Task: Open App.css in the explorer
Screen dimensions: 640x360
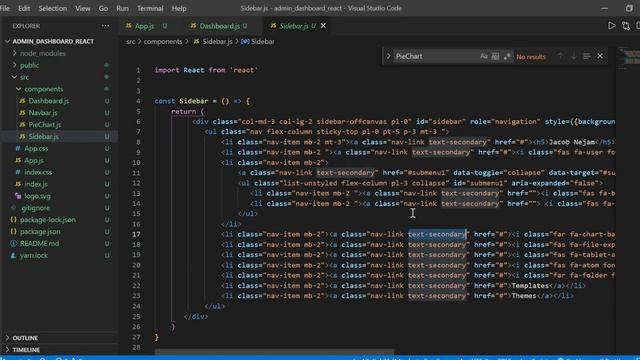Action: (x=36, y=149)
